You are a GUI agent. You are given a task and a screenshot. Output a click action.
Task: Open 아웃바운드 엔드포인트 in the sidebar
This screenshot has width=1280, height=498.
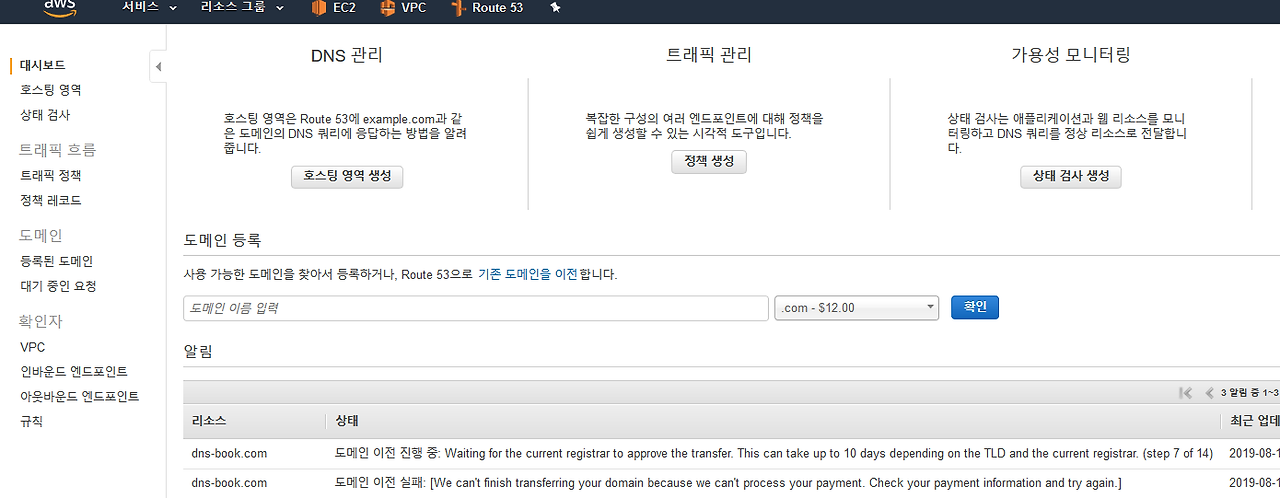(79, 397)
